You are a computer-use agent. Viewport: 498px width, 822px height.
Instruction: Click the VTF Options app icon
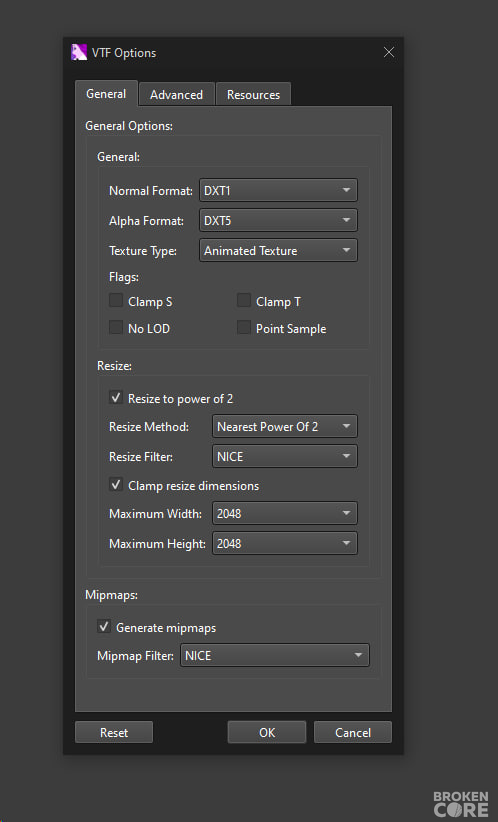[x=79, y=52]
